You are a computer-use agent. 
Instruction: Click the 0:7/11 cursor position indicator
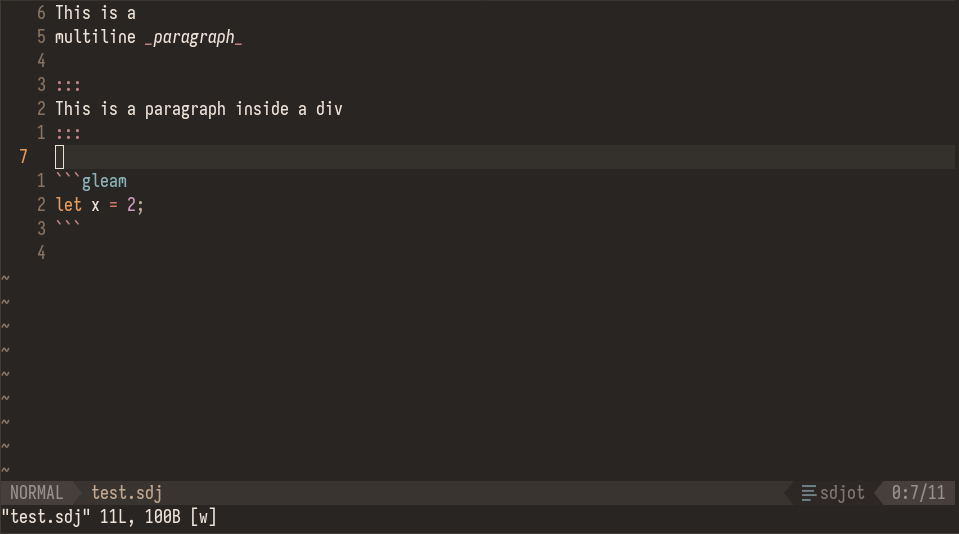918,493
